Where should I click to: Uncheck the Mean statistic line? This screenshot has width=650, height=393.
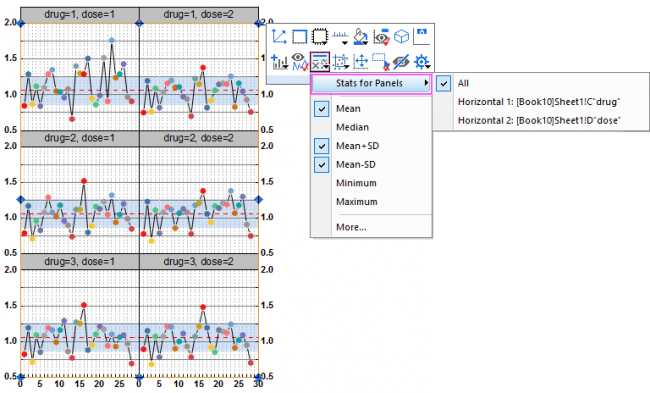(322, 109)
